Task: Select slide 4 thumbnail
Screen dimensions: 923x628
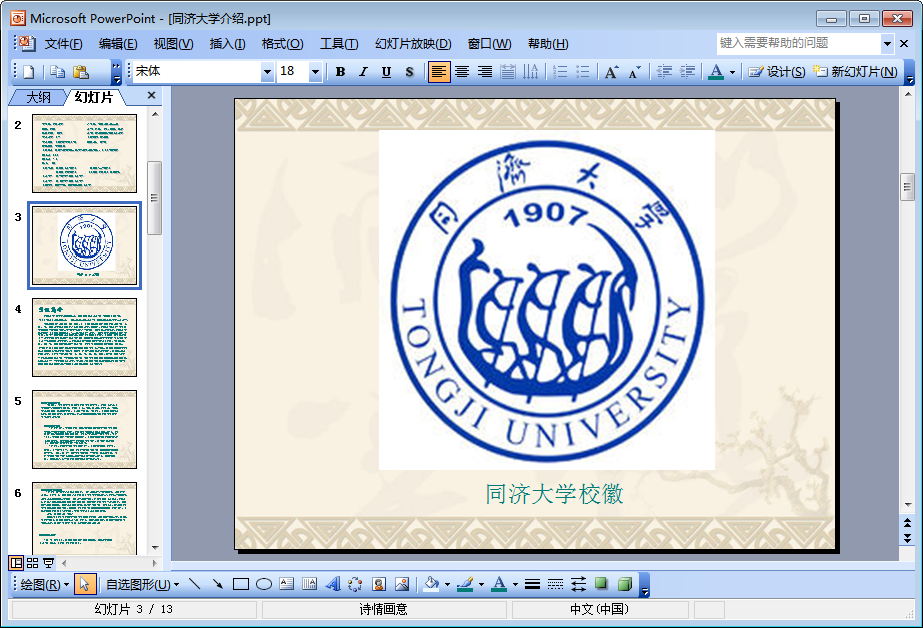Action: [x=84, y=337]
